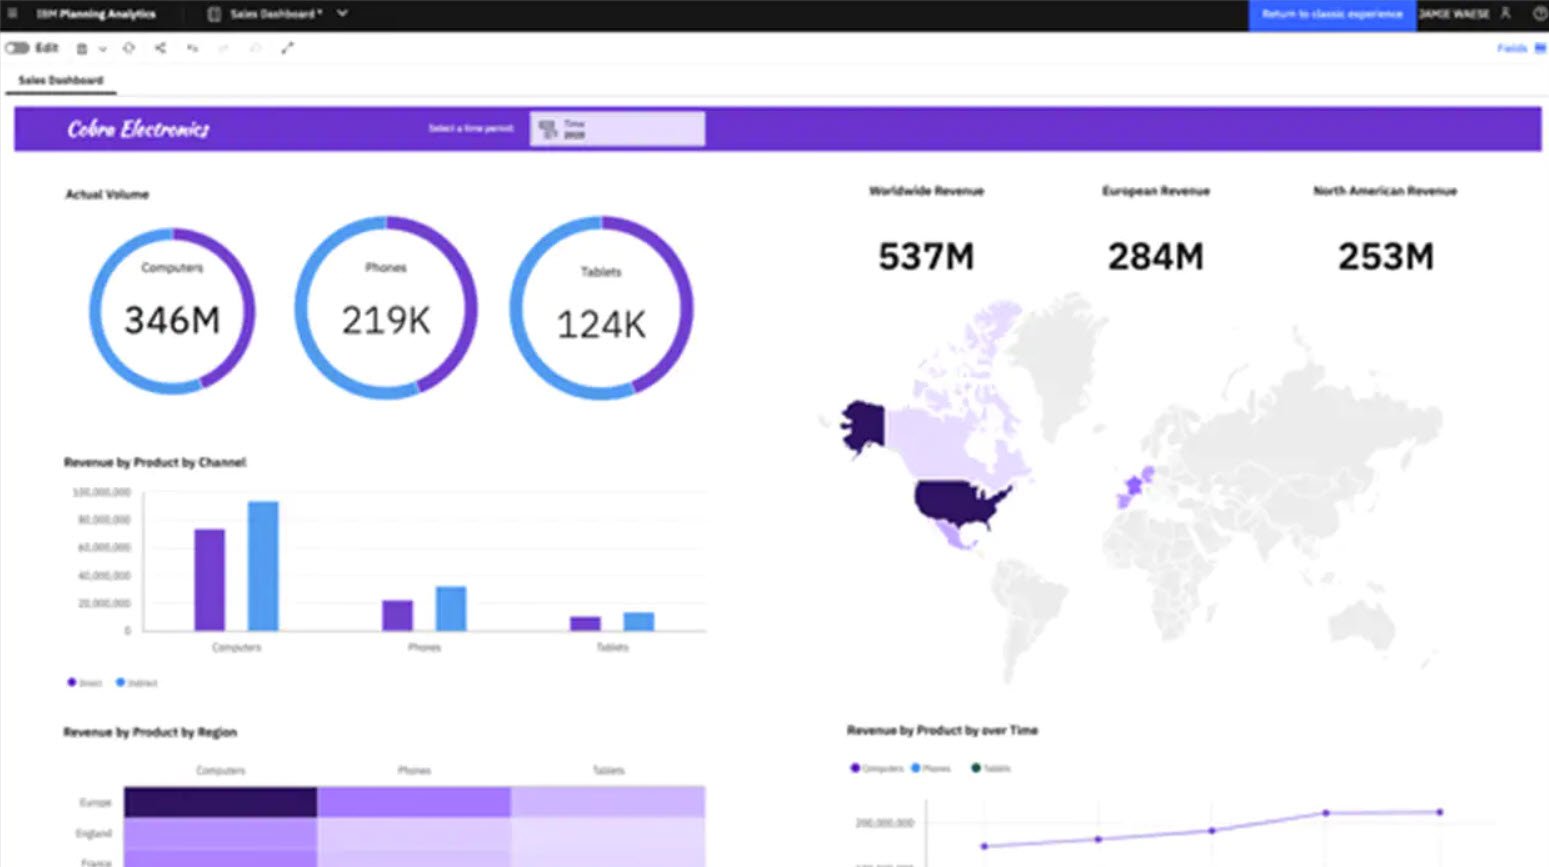Image resolution: width=1549 pixels, height=867 pixels.
Task: Toggle the Tablets legend in line chart
Action: 991,768
